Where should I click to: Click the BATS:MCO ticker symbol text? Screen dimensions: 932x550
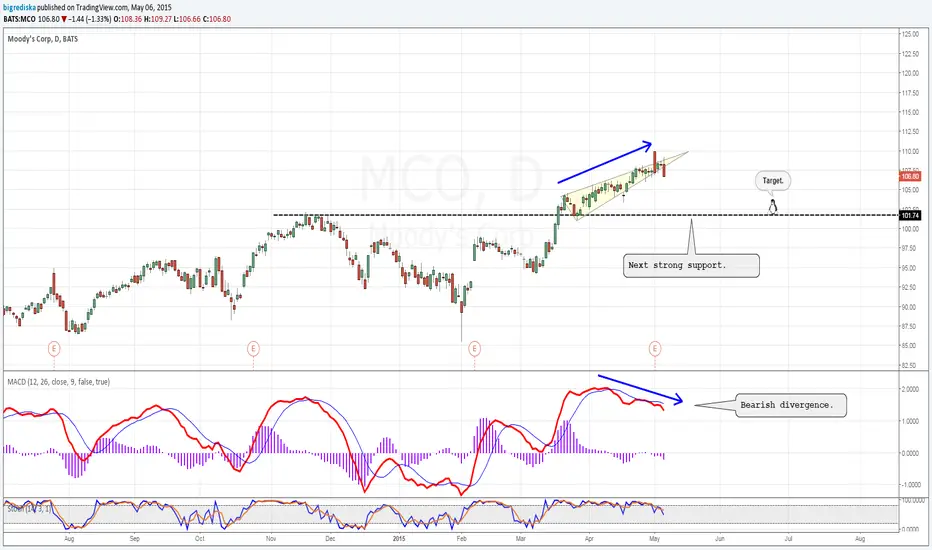coord(20,19)
